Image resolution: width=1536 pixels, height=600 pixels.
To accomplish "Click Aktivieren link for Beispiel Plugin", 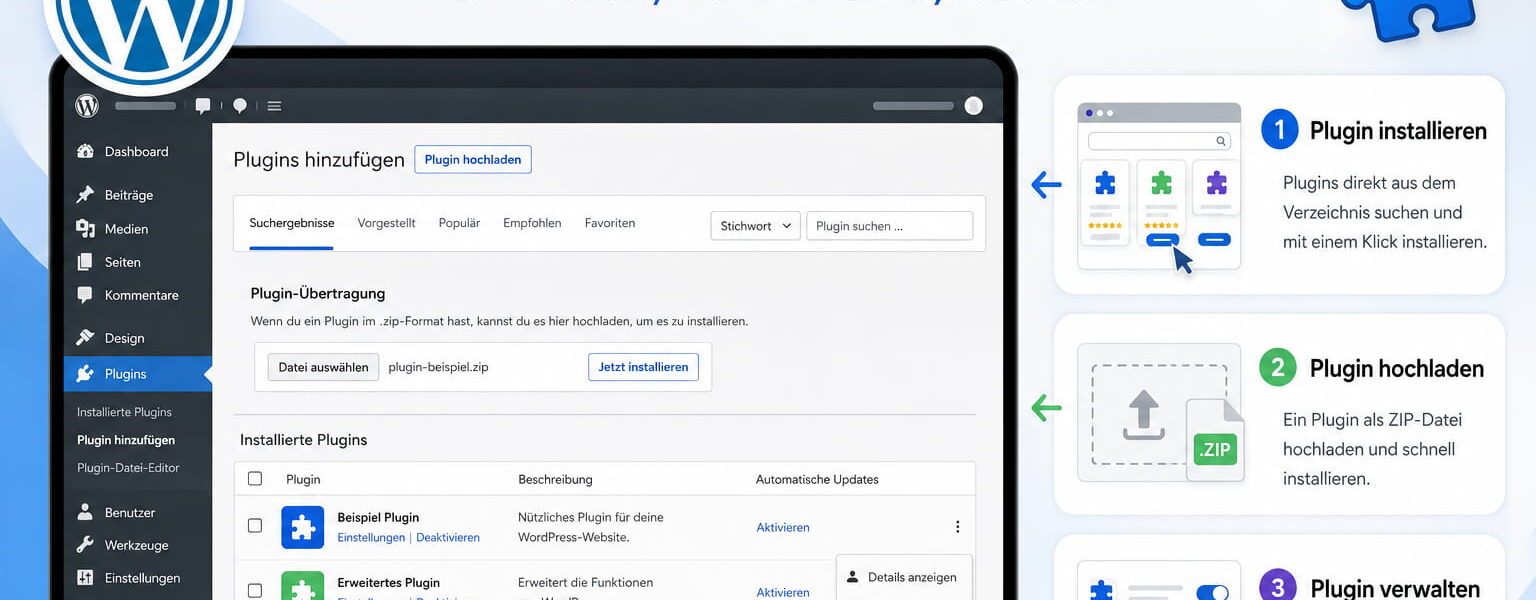I will pyautogui.click(x=783, y=527).
